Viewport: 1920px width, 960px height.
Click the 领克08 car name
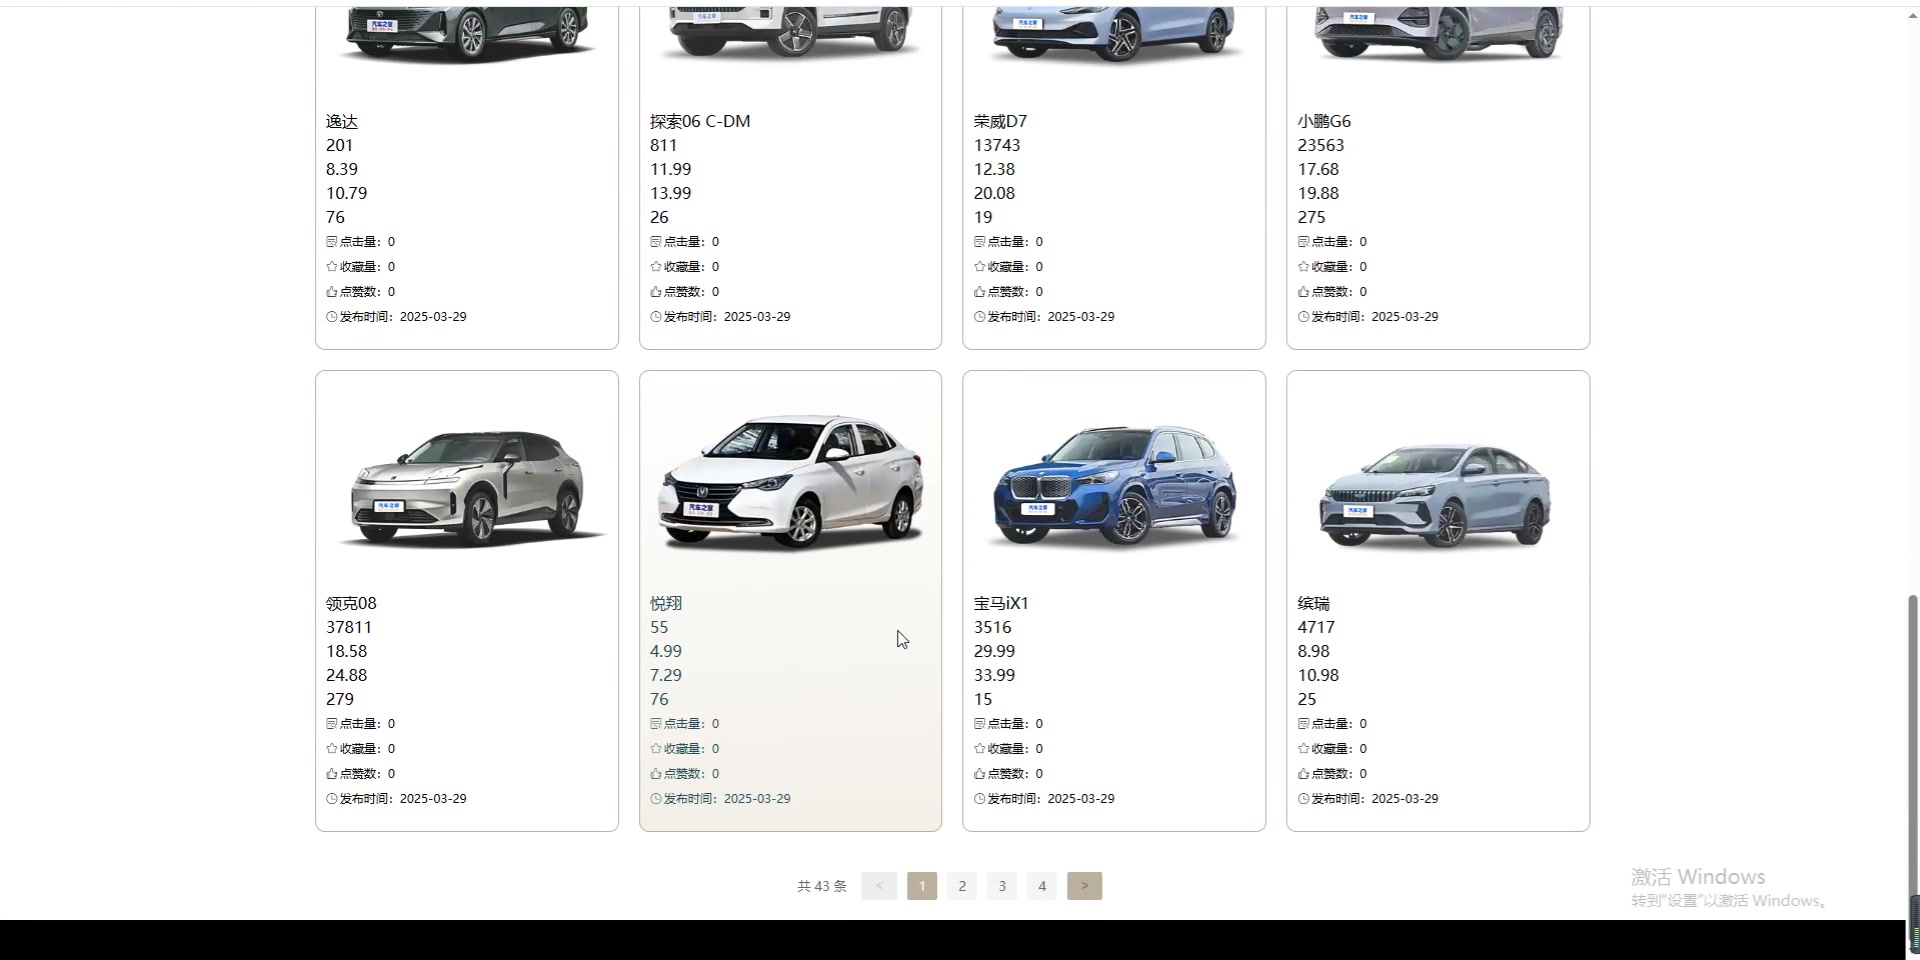tap(351, 603)
